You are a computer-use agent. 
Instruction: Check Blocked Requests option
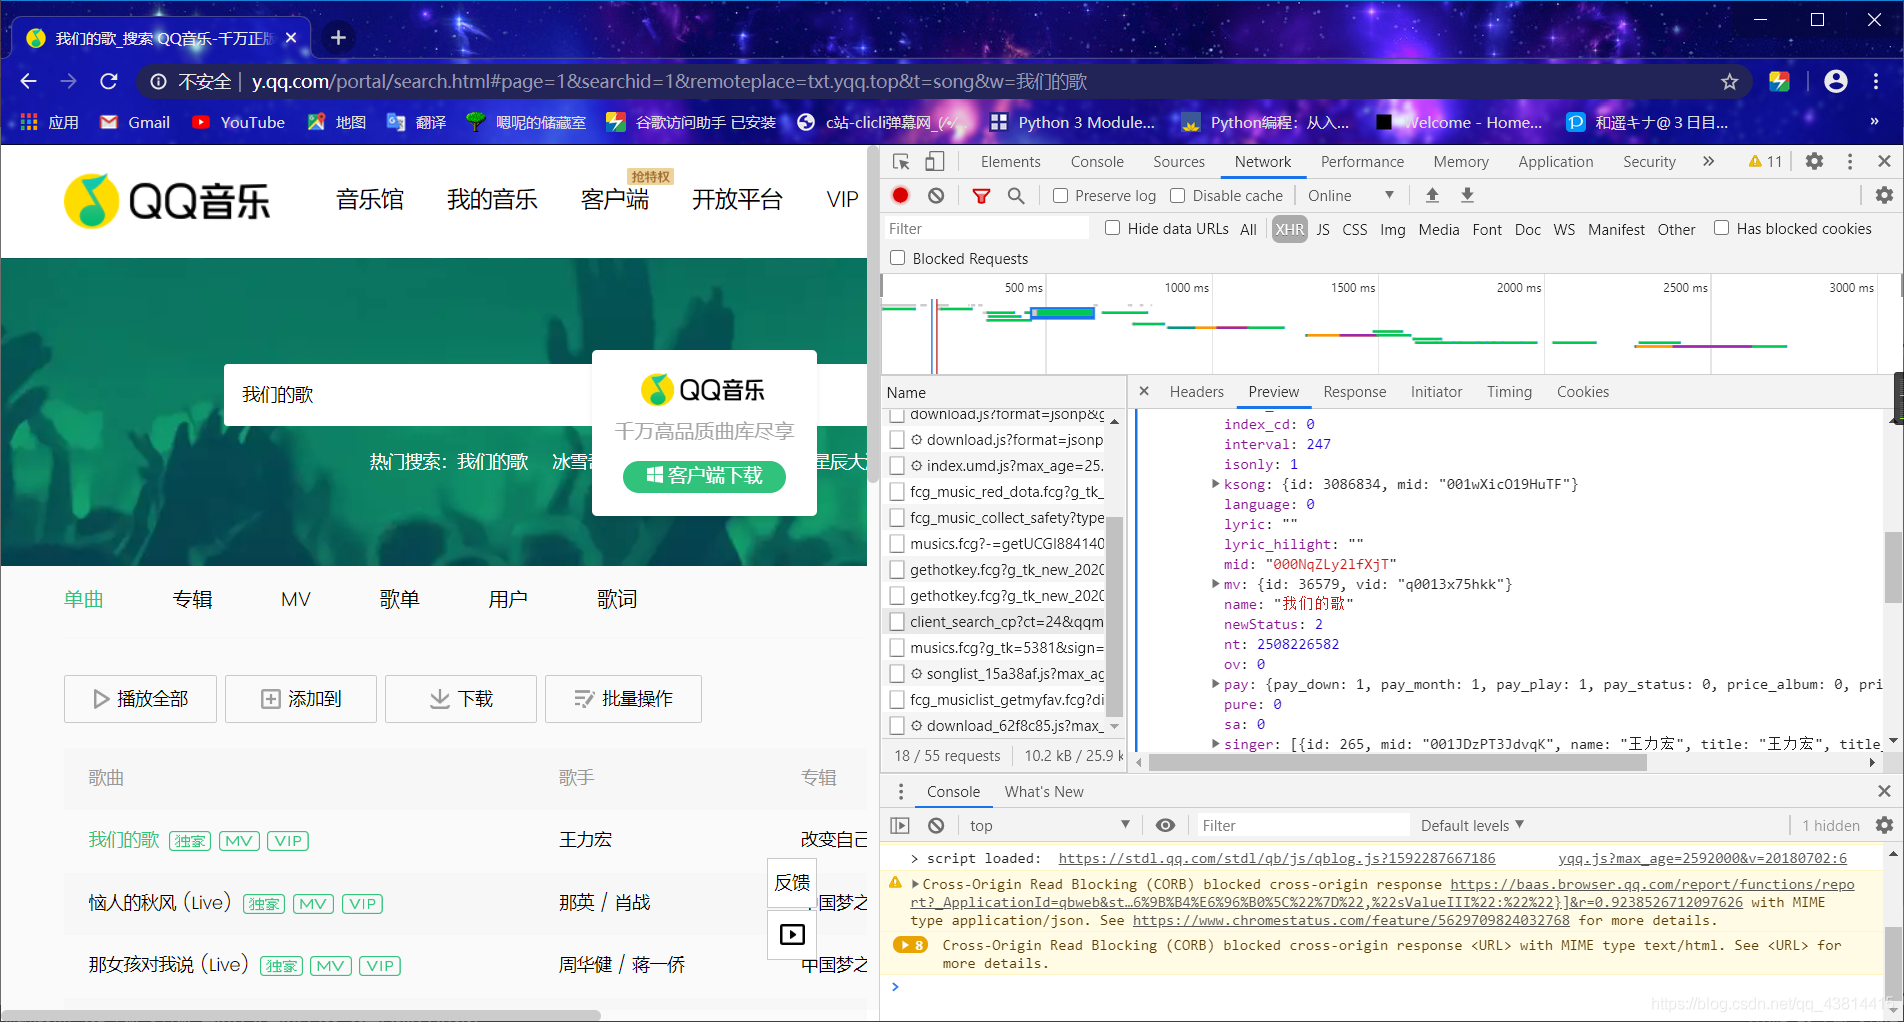pos(898,258)
